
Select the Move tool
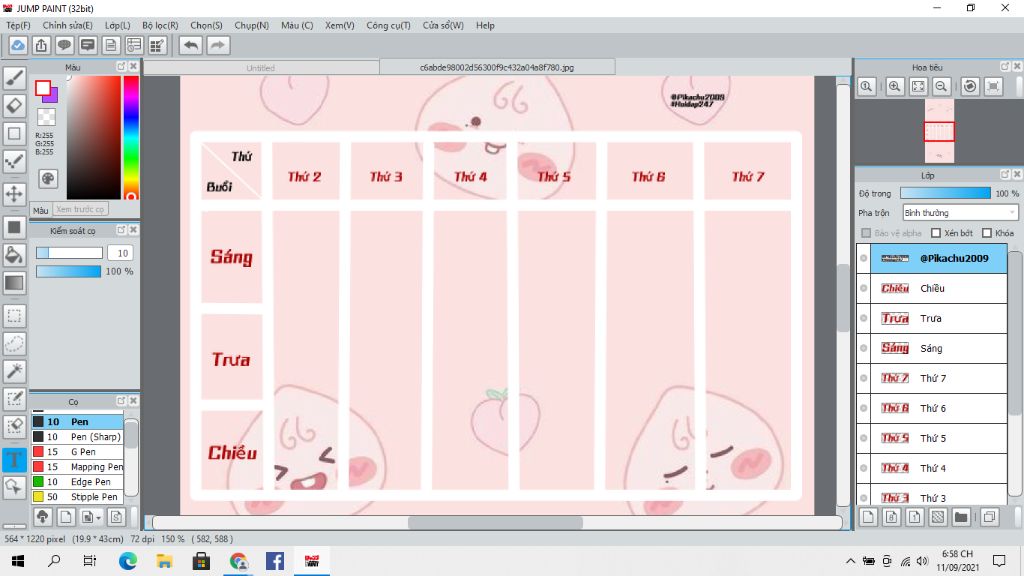14,194
